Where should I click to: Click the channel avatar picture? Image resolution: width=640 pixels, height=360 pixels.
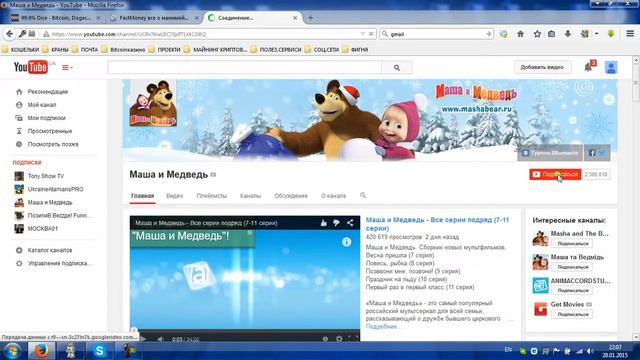[x=153, y=103]
